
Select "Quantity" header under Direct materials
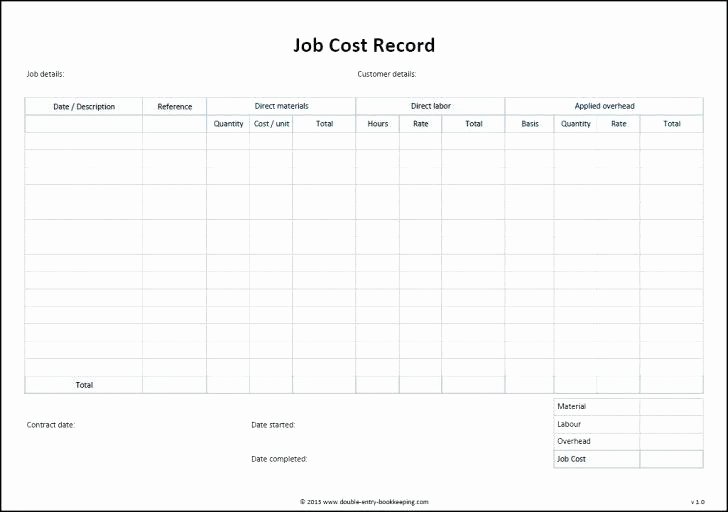pos(228,124)
